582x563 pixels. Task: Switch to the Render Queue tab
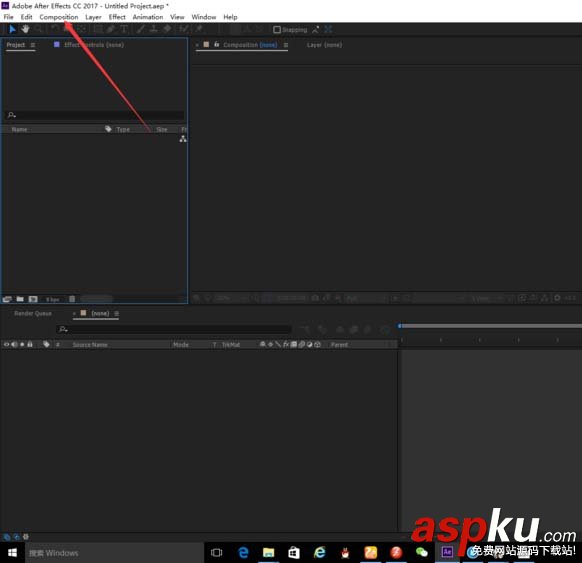pos(33,314)
